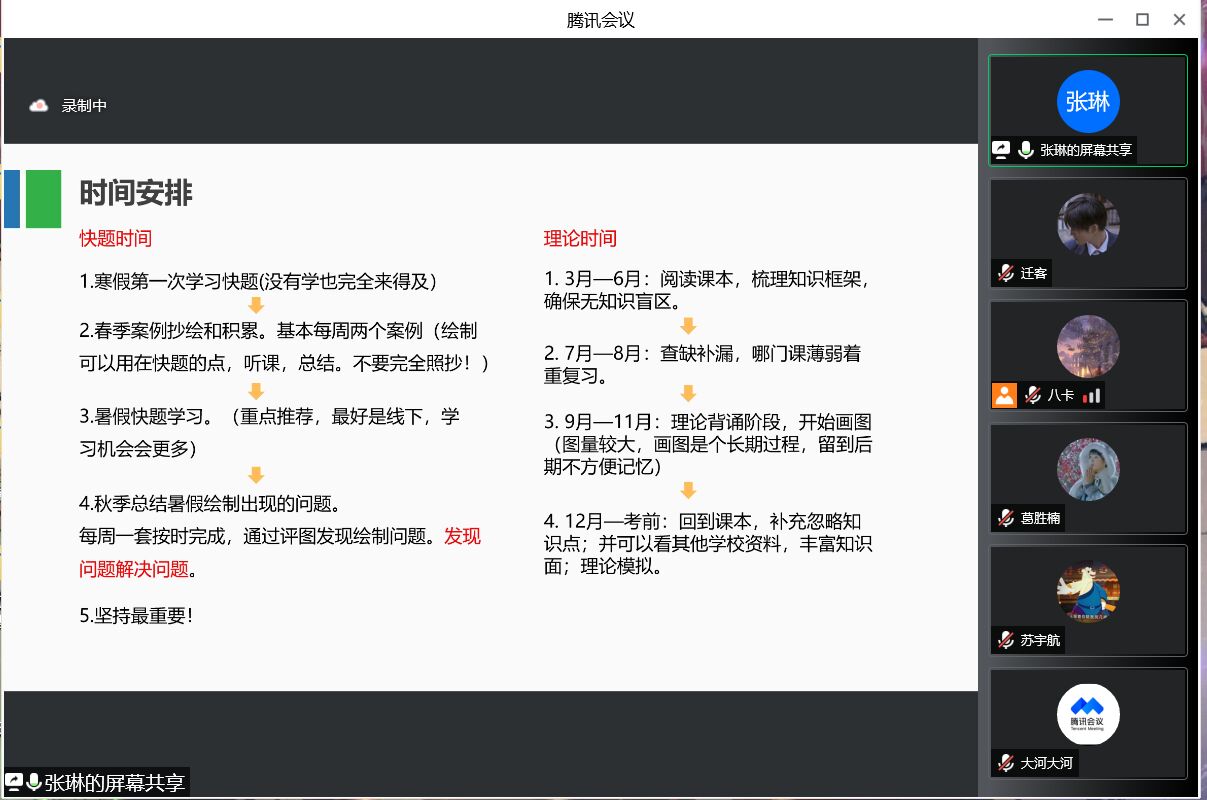The width and height of the screenshot is (1207, 800).
Task: Click the muted microphone icon beside 八卡
Action: click(x=1032, y=395)
